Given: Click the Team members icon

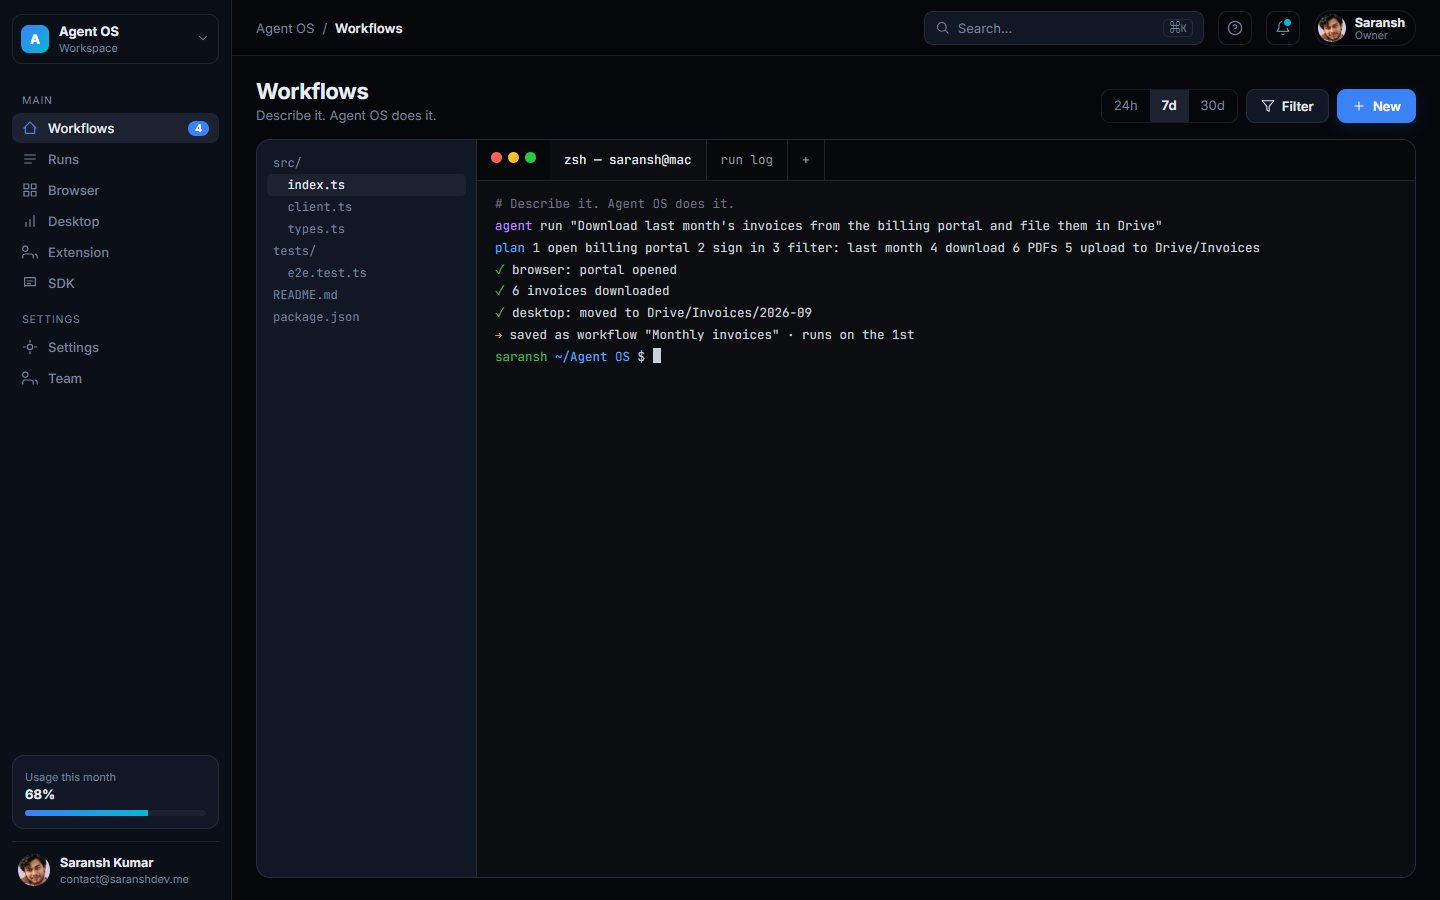Looking at the screenshot, I should click(x=30, y=378).
